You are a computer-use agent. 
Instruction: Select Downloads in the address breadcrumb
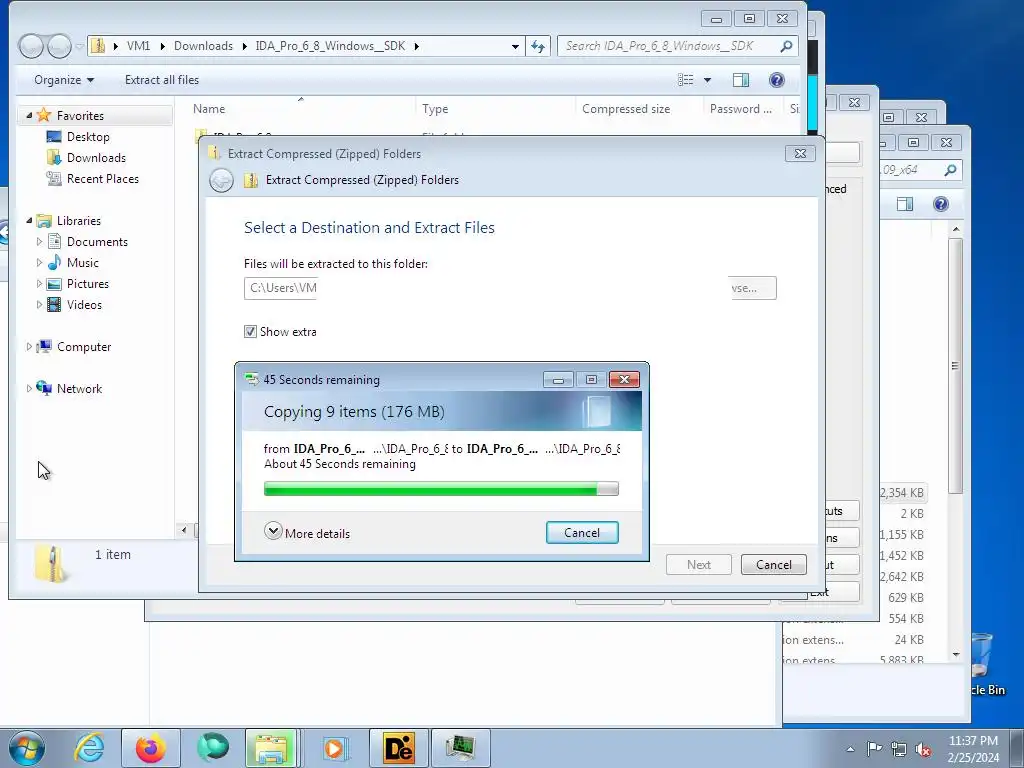click(203, 46)
